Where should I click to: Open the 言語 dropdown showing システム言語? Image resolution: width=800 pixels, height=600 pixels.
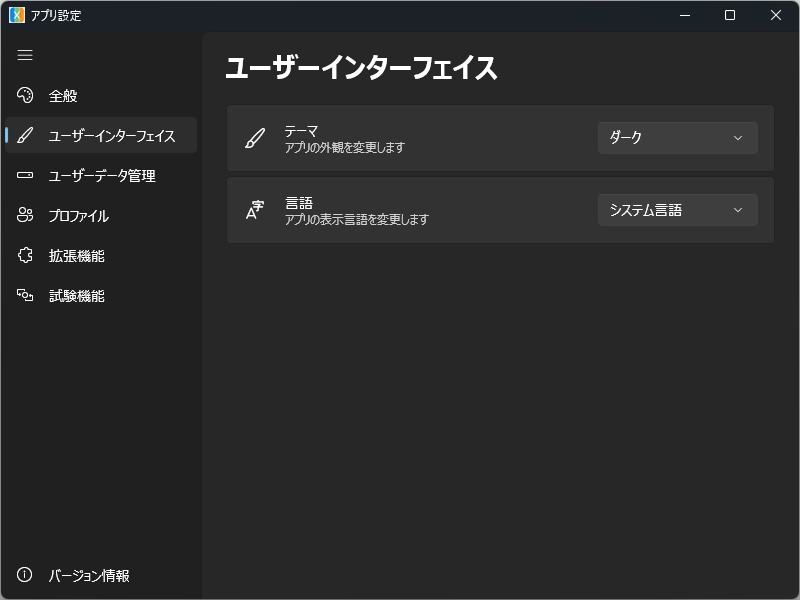678,210
